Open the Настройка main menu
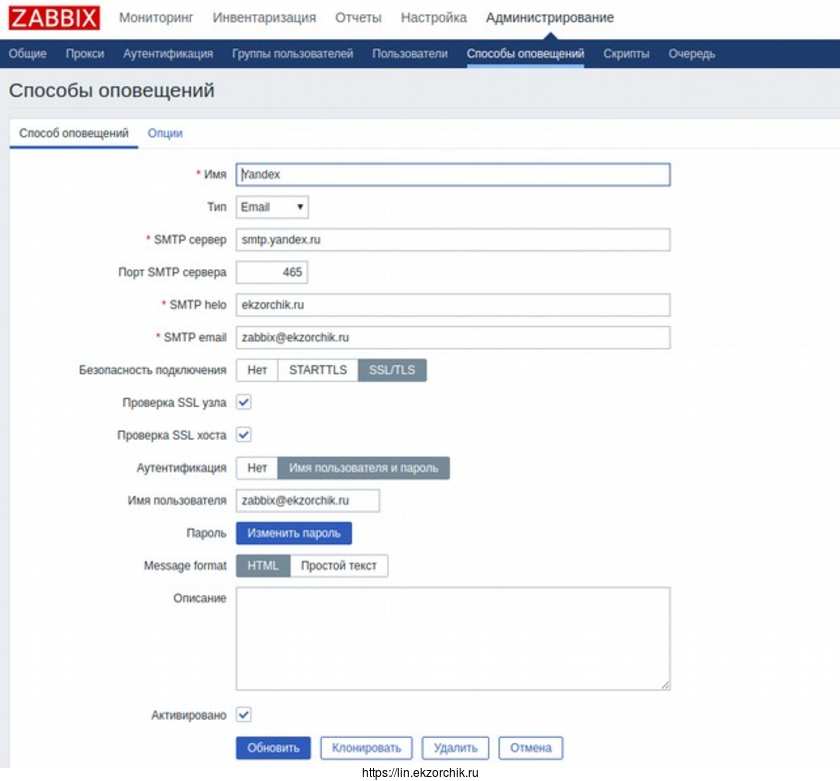The width and height of the screenshot is (840, 781). (433, 18)
